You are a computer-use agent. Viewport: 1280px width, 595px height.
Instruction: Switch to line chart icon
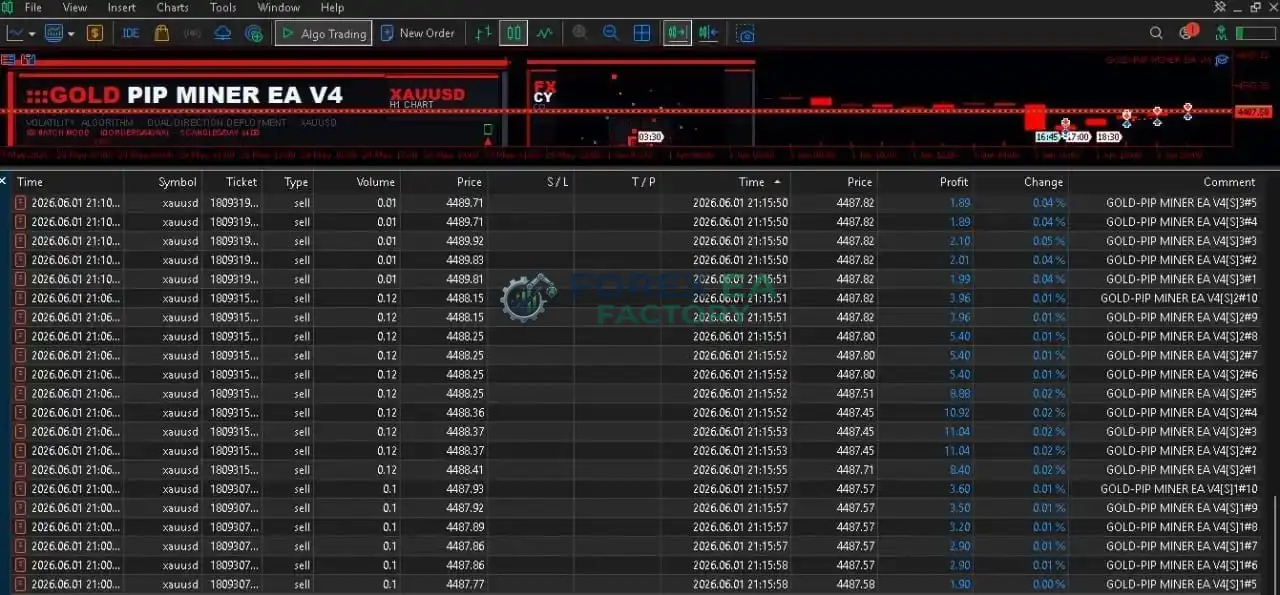544,33
